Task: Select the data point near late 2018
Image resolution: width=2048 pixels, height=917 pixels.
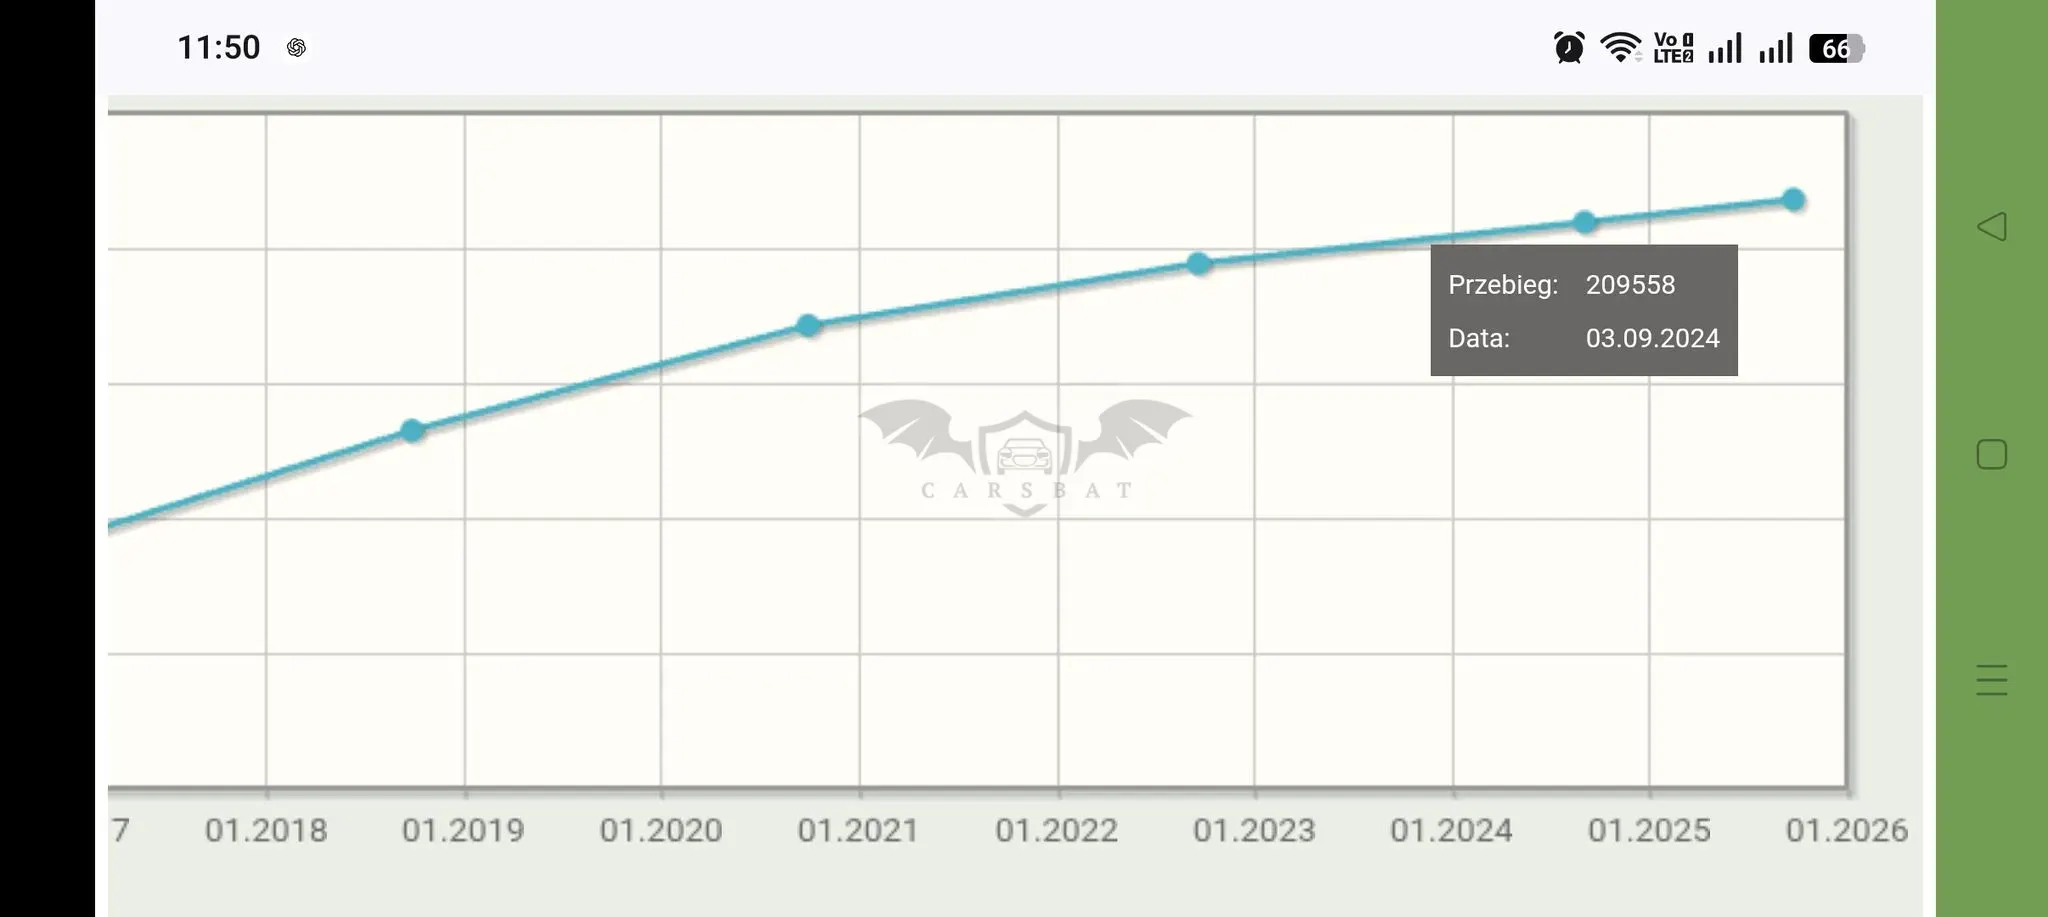Action: [412, 431]
